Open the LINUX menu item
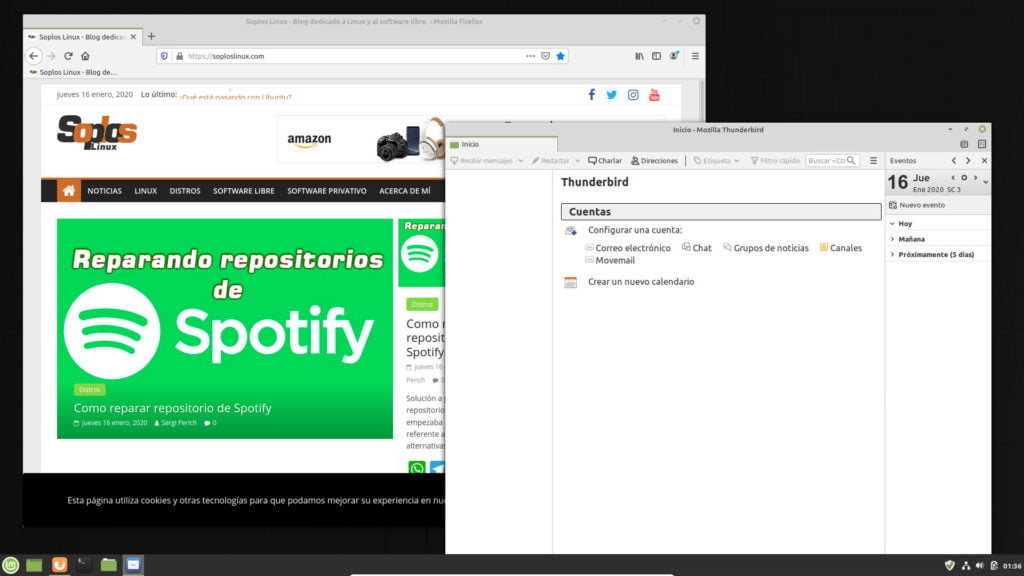Viewport: 1024px width, 576px height. point(146,191)
